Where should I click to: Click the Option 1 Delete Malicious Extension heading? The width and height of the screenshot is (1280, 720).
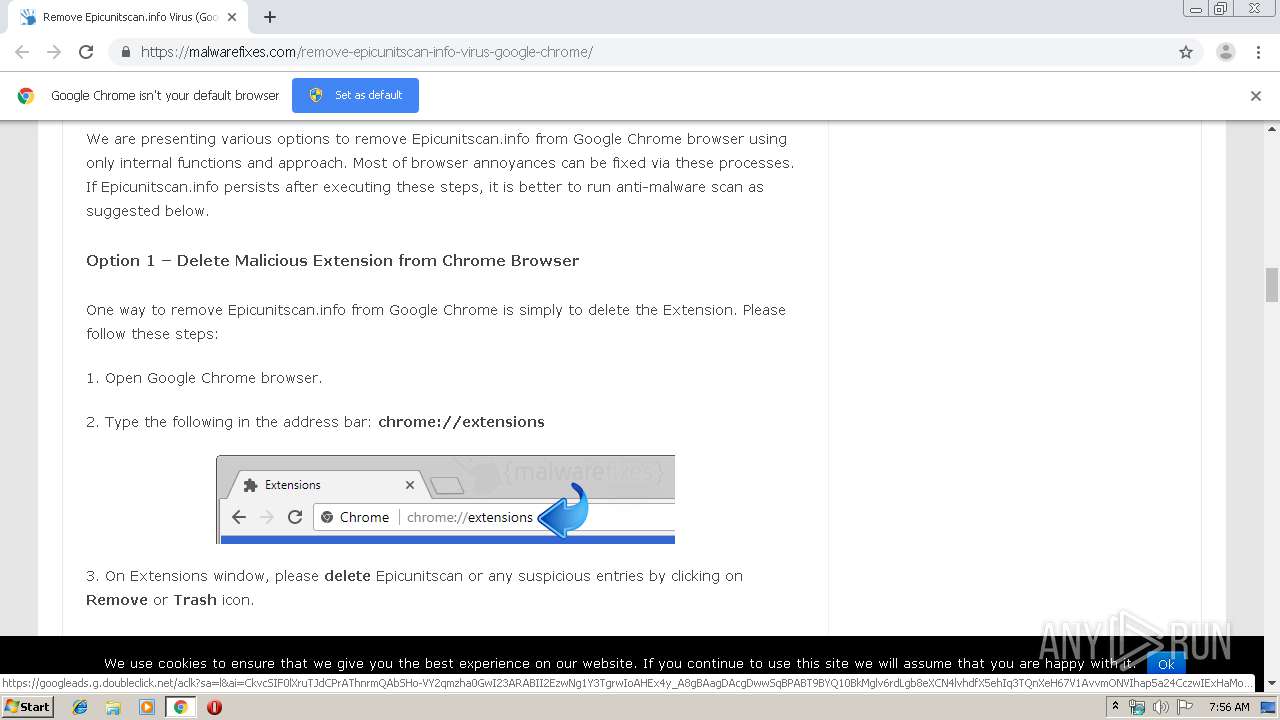[x=332, y=260]
